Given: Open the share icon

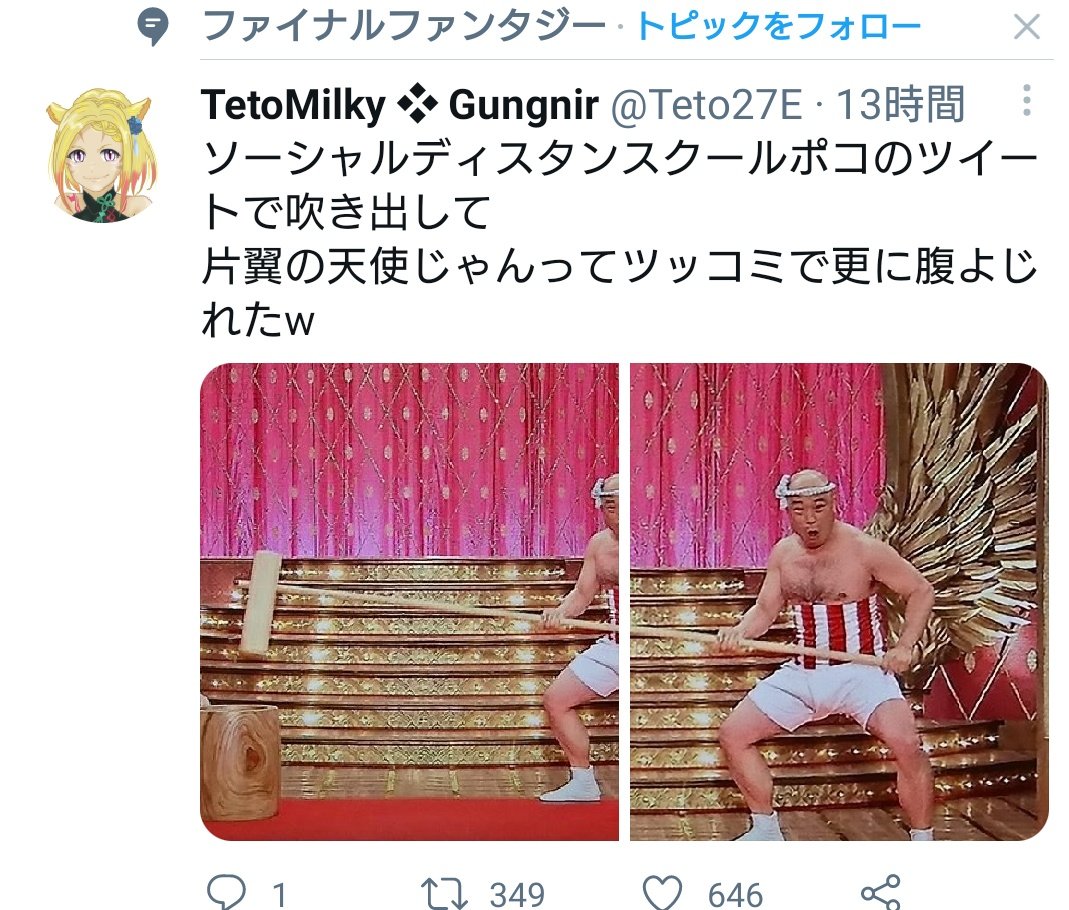Looking at the screenshot, I should [x=881, y=892].
